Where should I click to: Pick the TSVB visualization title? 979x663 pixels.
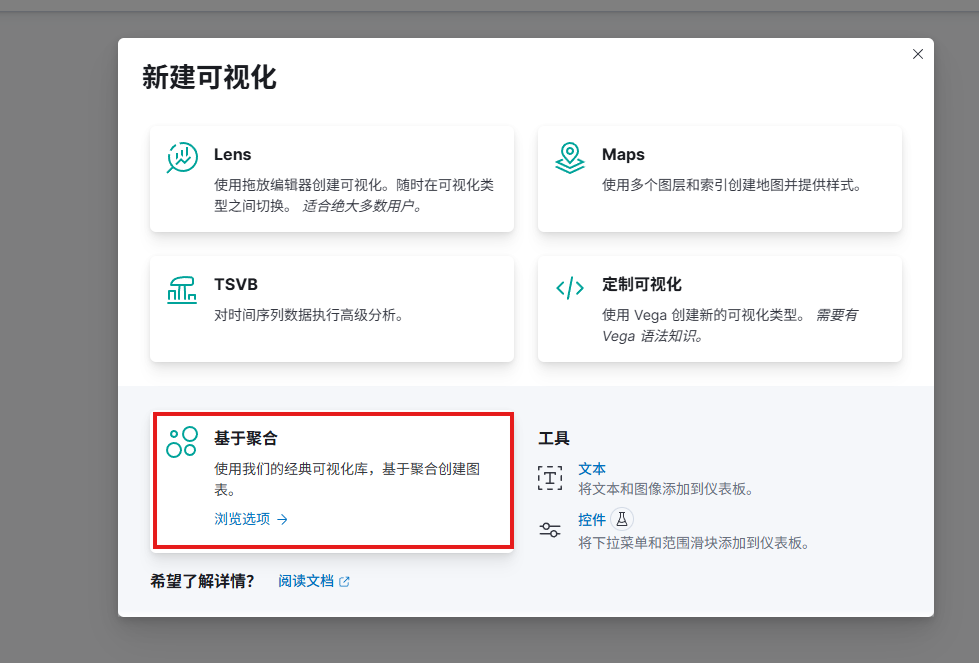point(236,284)
